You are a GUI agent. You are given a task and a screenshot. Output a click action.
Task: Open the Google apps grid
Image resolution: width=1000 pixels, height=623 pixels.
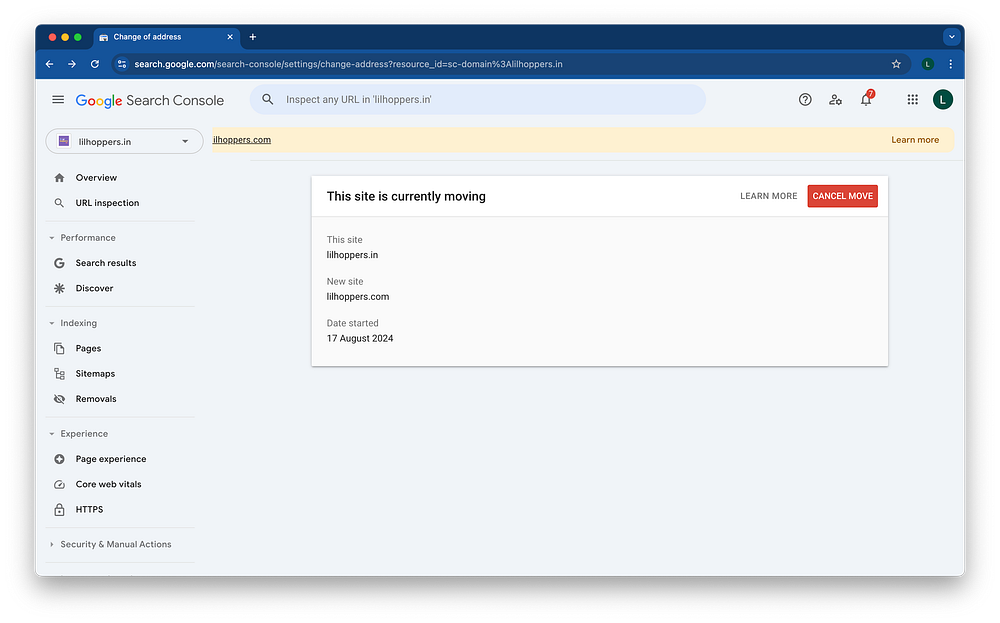point(913,99)
